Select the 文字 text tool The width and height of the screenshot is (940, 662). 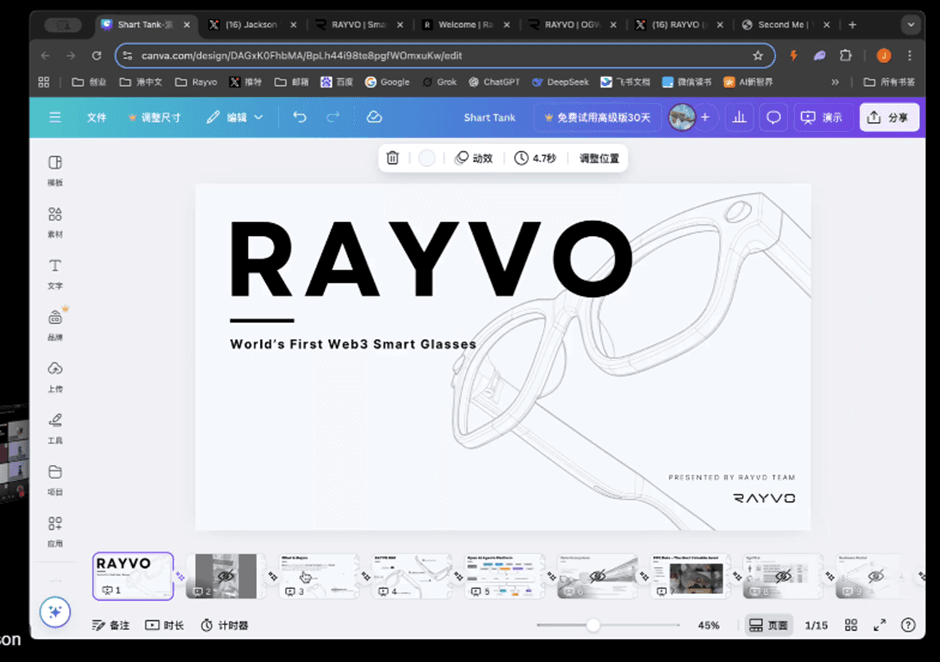coord(55,273)
